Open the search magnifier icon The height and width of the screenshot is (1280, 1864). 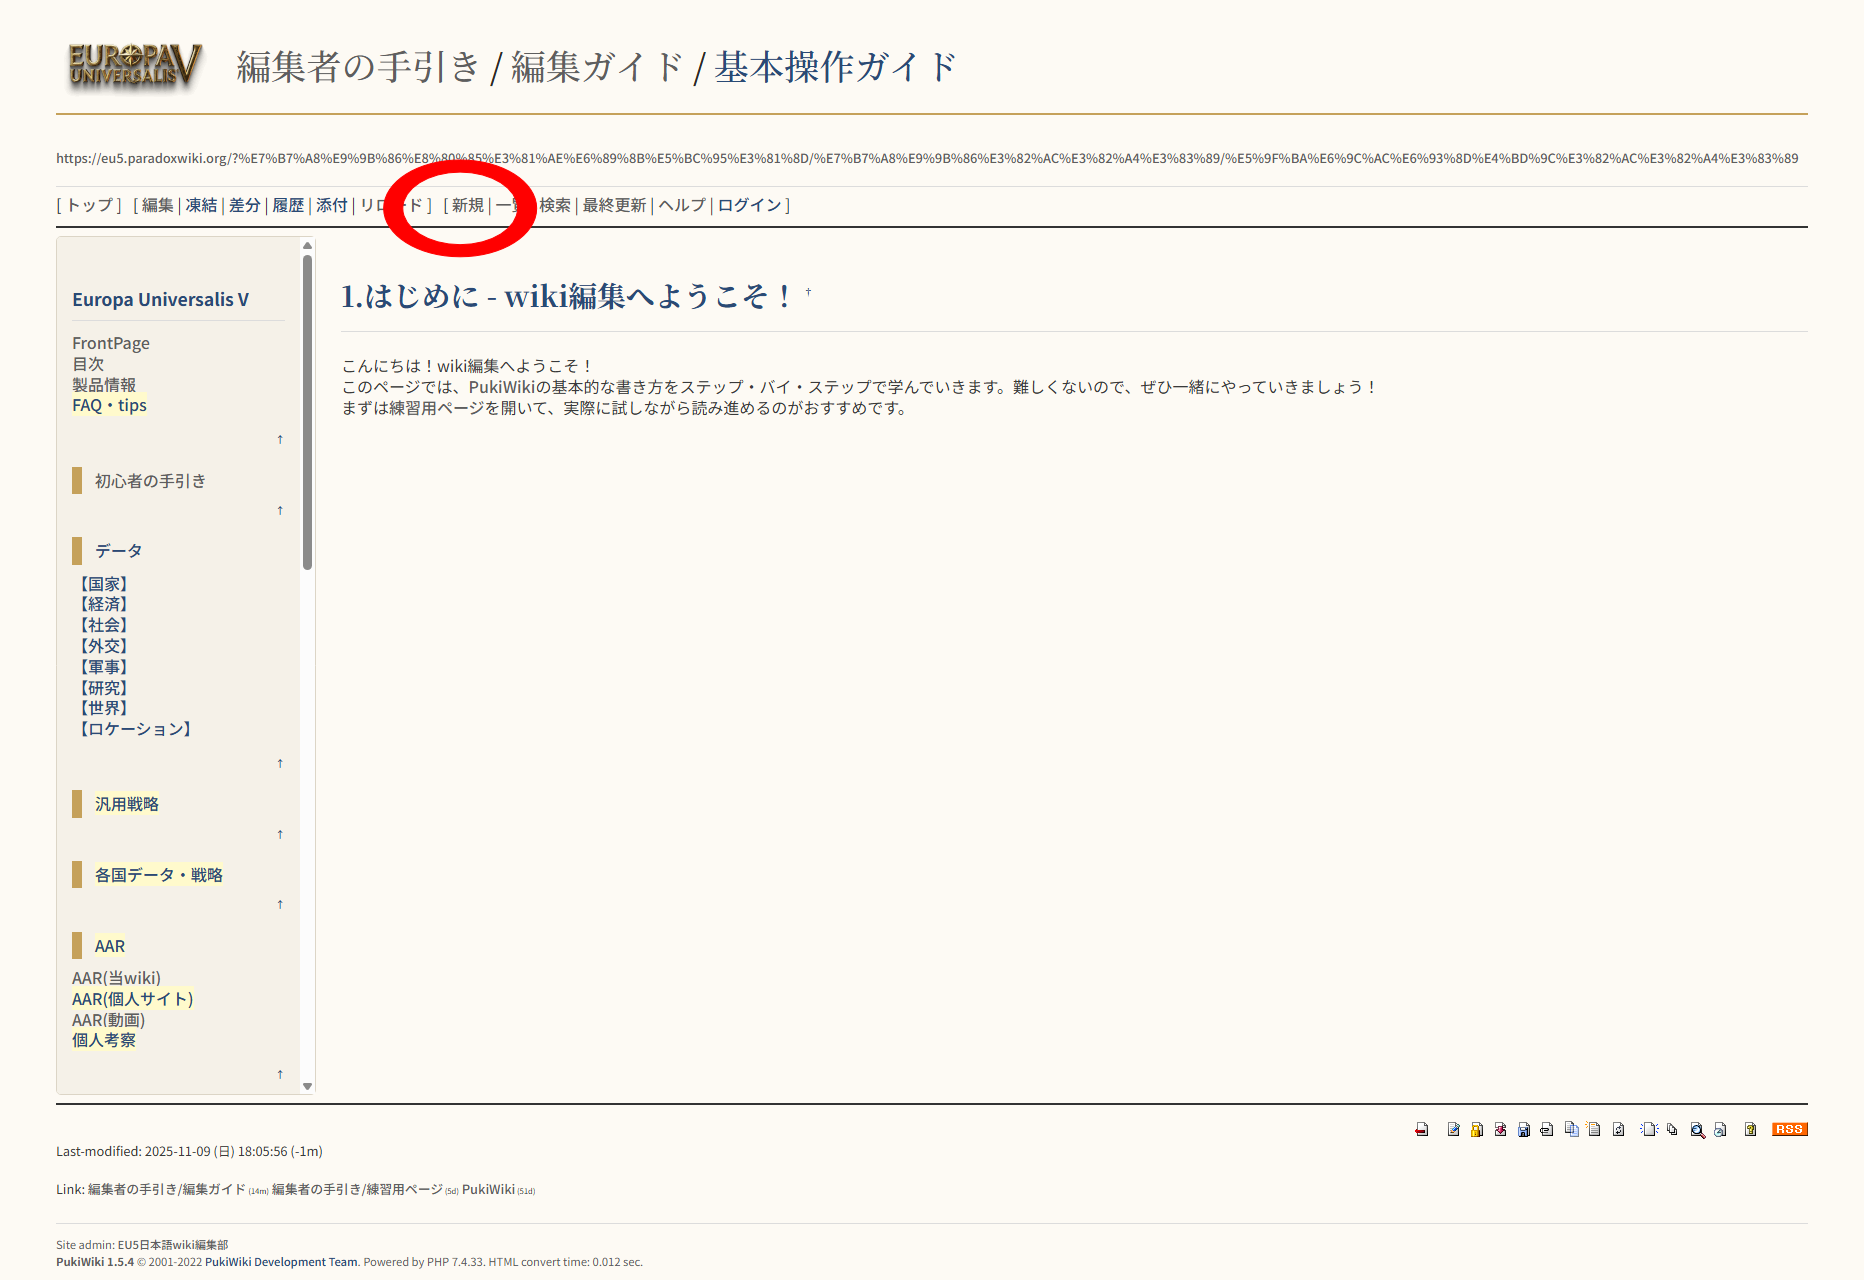click(x=1697, y=1130)
